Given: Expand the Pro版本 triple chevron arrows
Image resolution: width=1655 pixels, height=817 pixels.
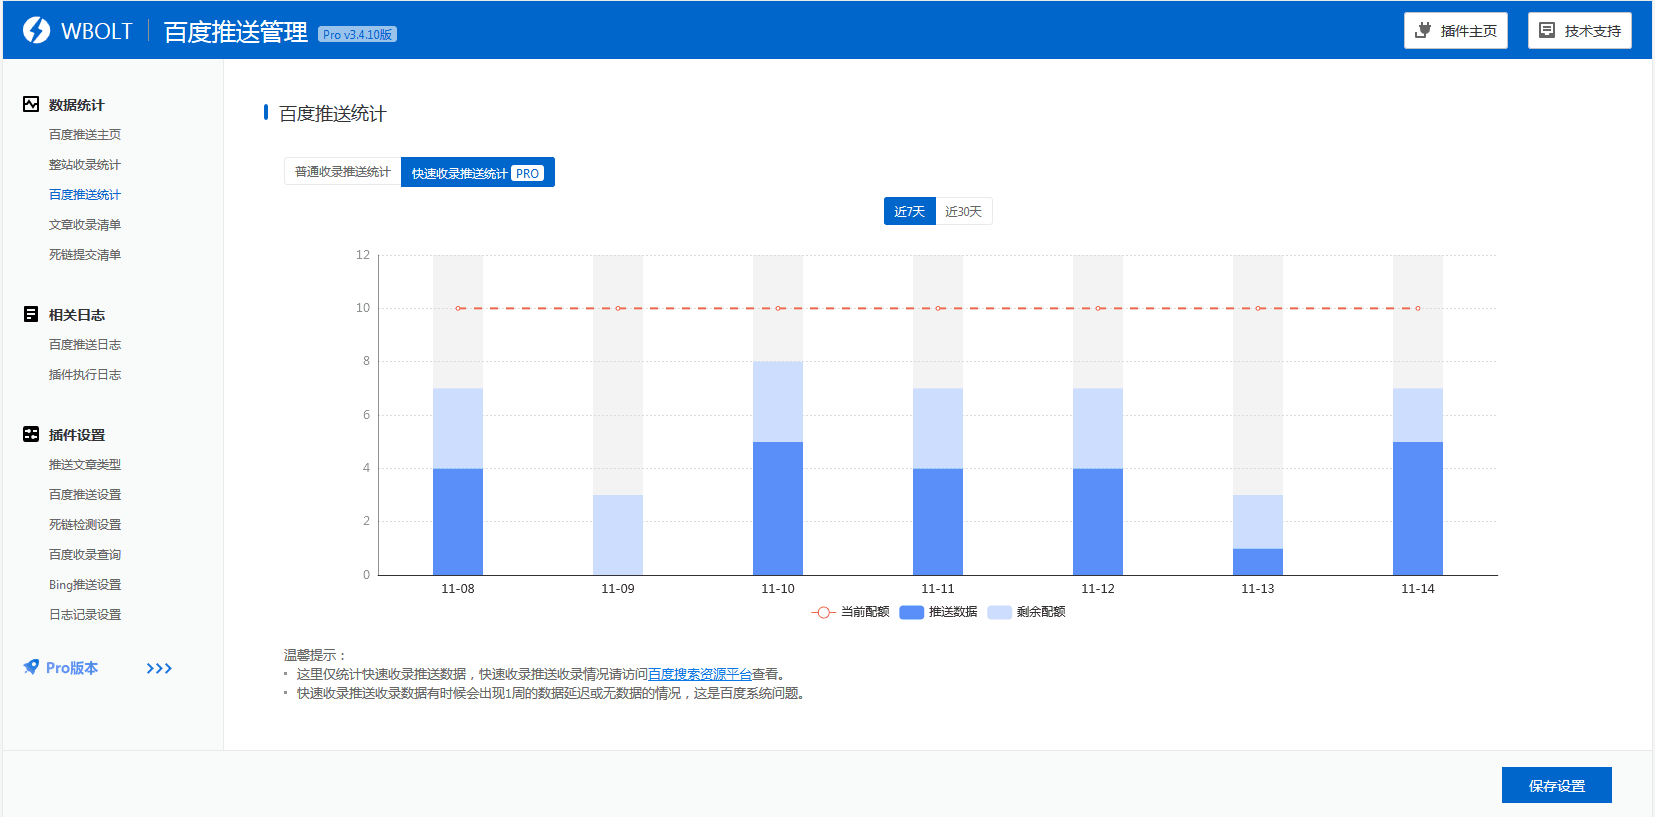Looking at the screenshot, I should tap(159, 668).
